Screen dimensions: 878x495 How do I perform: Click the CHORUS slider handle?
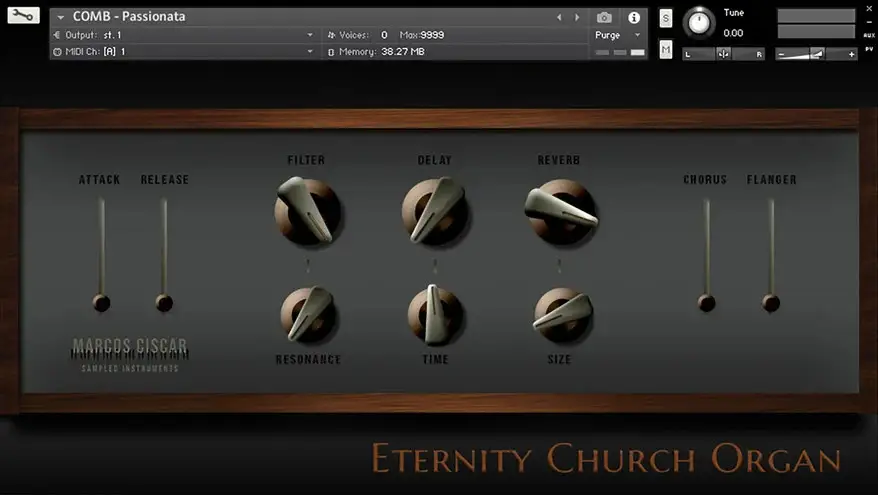tap(707, 303)
